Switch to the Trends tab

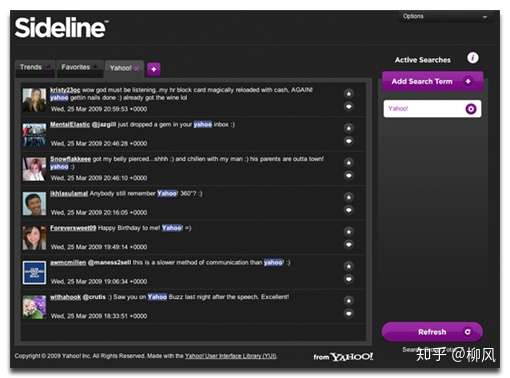coord(34,68)
